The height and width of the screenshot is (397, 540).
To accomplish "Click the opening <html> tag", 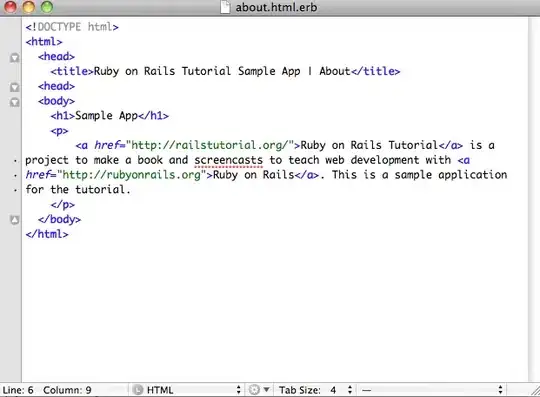I will tap(44, 42).
